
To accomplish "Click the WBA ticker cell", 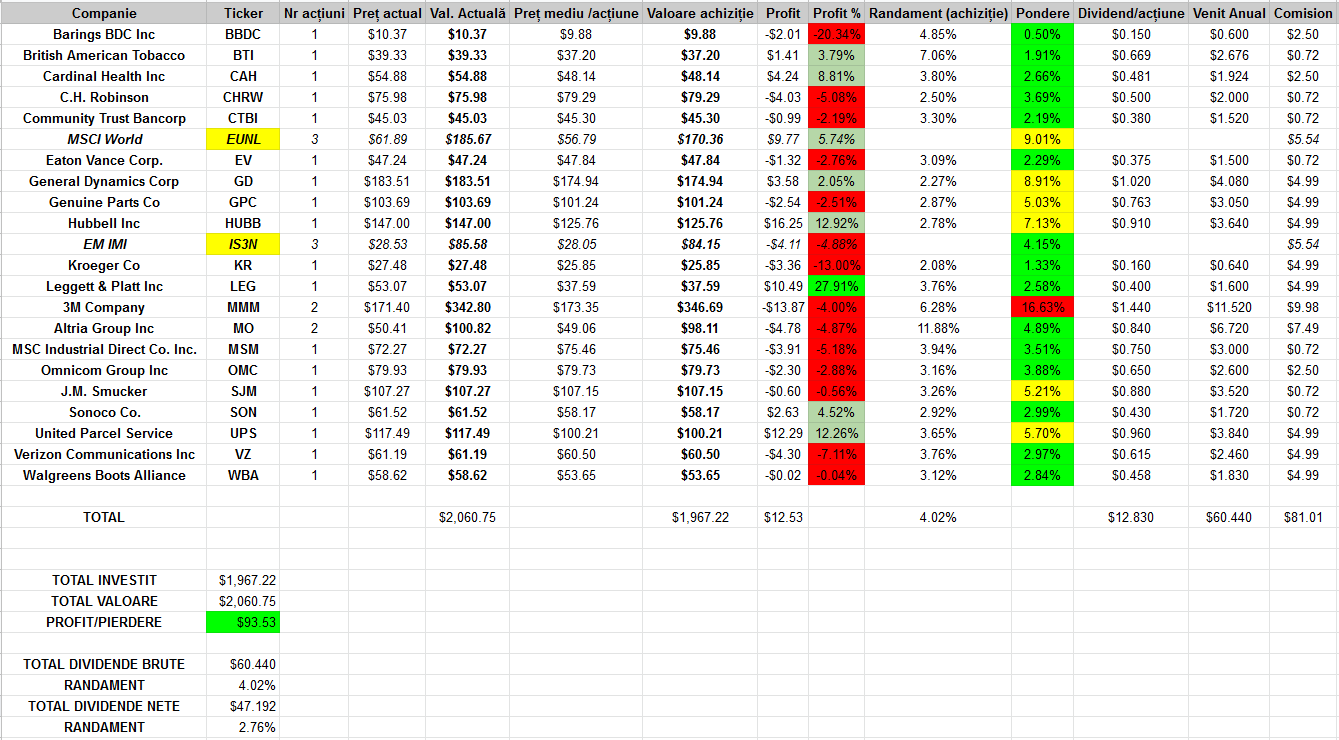I will [x=243, y=475].
